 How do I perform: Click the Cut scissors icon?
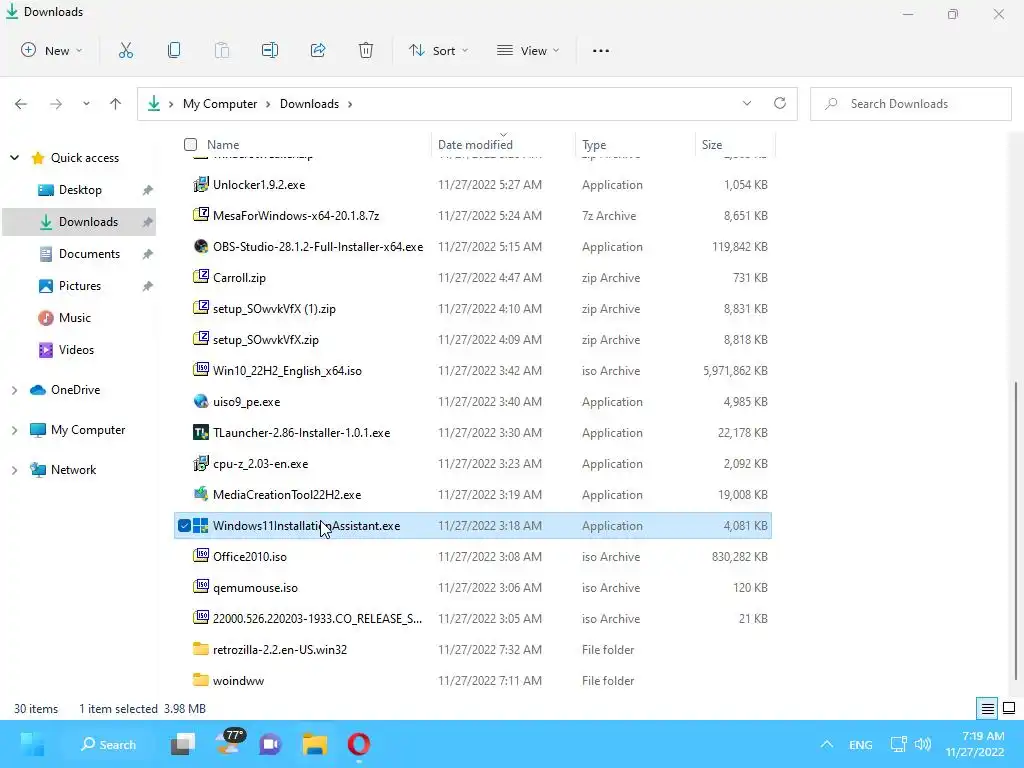tap(125, 50)
